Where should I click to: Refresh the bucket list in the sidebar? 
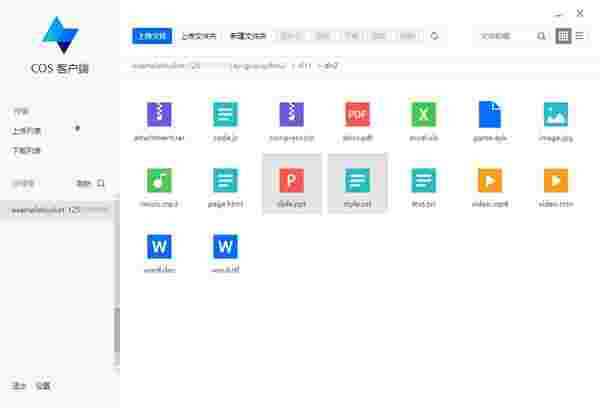pyautogui.click(x=101, y=183)
